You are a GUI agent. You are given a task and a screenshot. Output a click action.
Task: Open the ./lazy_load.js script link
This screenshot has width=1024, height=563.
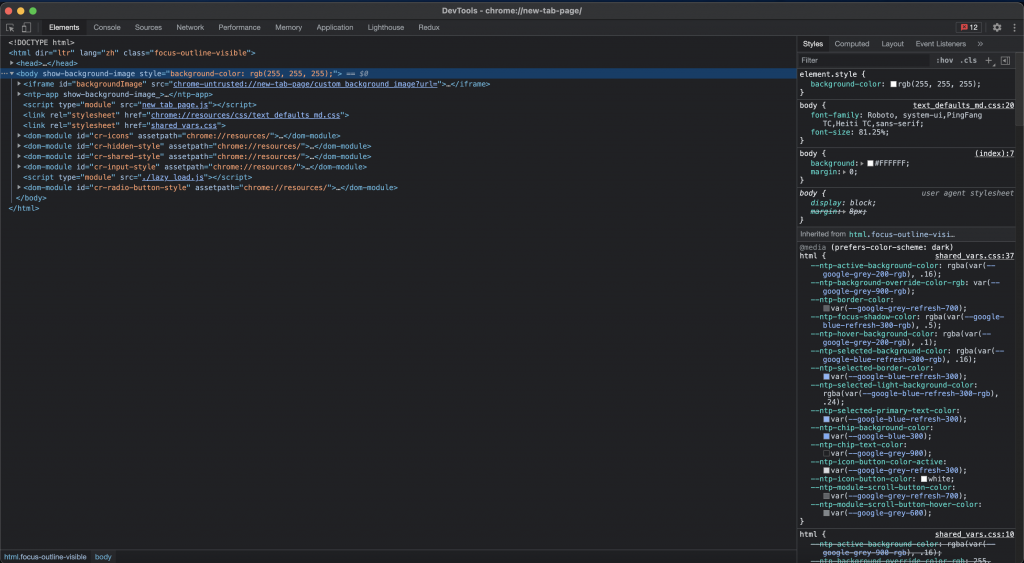click(173, 178)
